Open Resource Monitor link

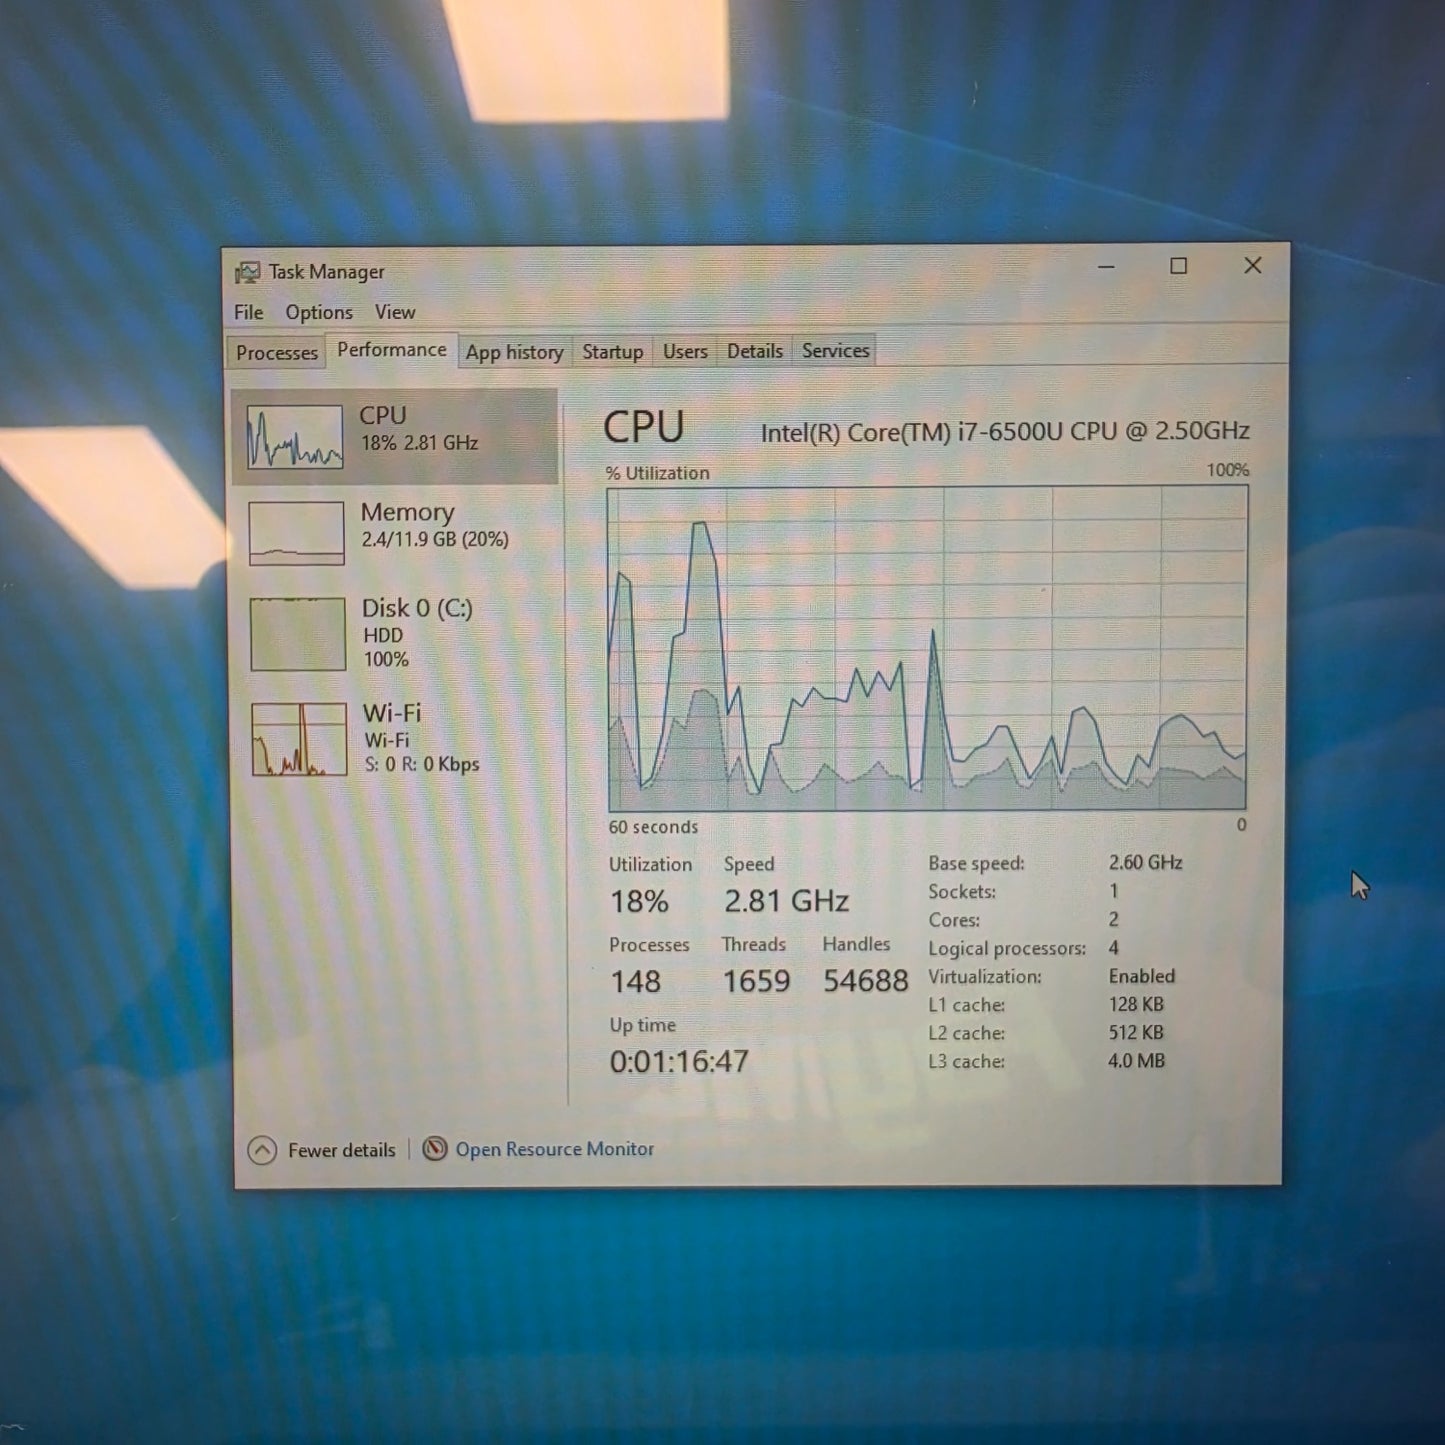(555, 1149)
